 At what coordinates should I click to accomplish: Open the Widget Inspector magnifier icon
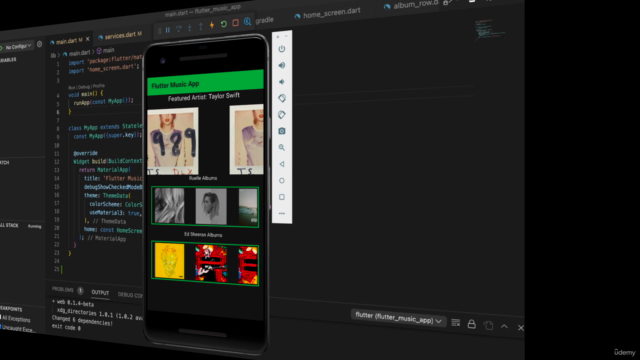click(x=247, y=22)
